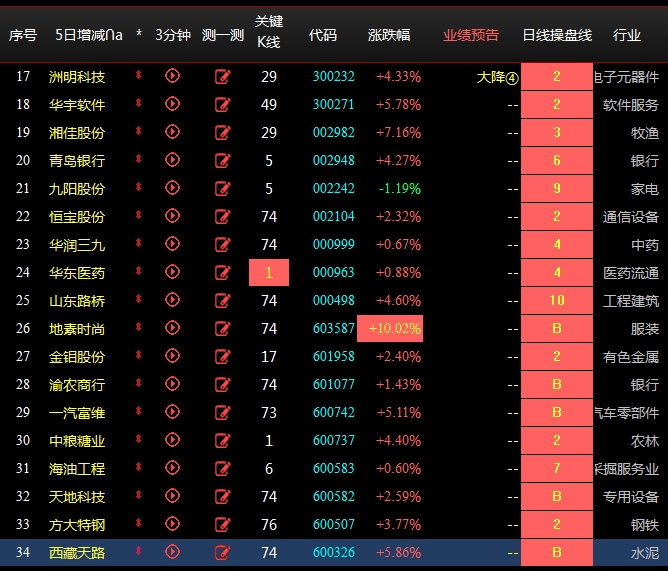Click the 测一测 edit icon for 洲明科技

(x=222, y=77)
